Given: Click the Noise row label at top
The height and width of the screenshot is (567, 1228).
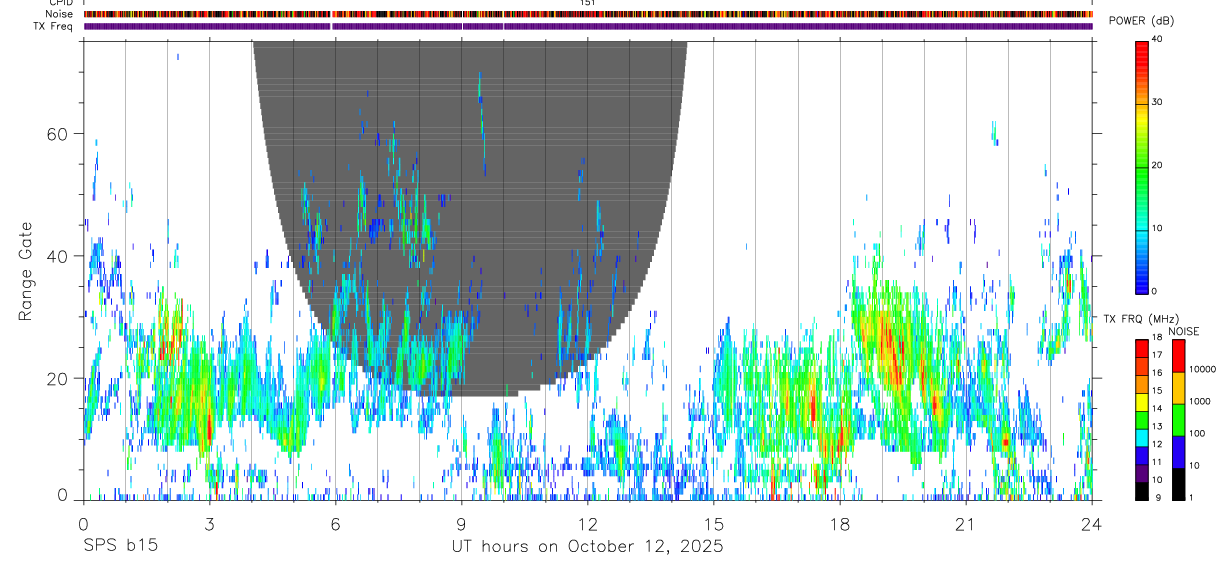Looking at the screenshot, I should tap(60, 14).
